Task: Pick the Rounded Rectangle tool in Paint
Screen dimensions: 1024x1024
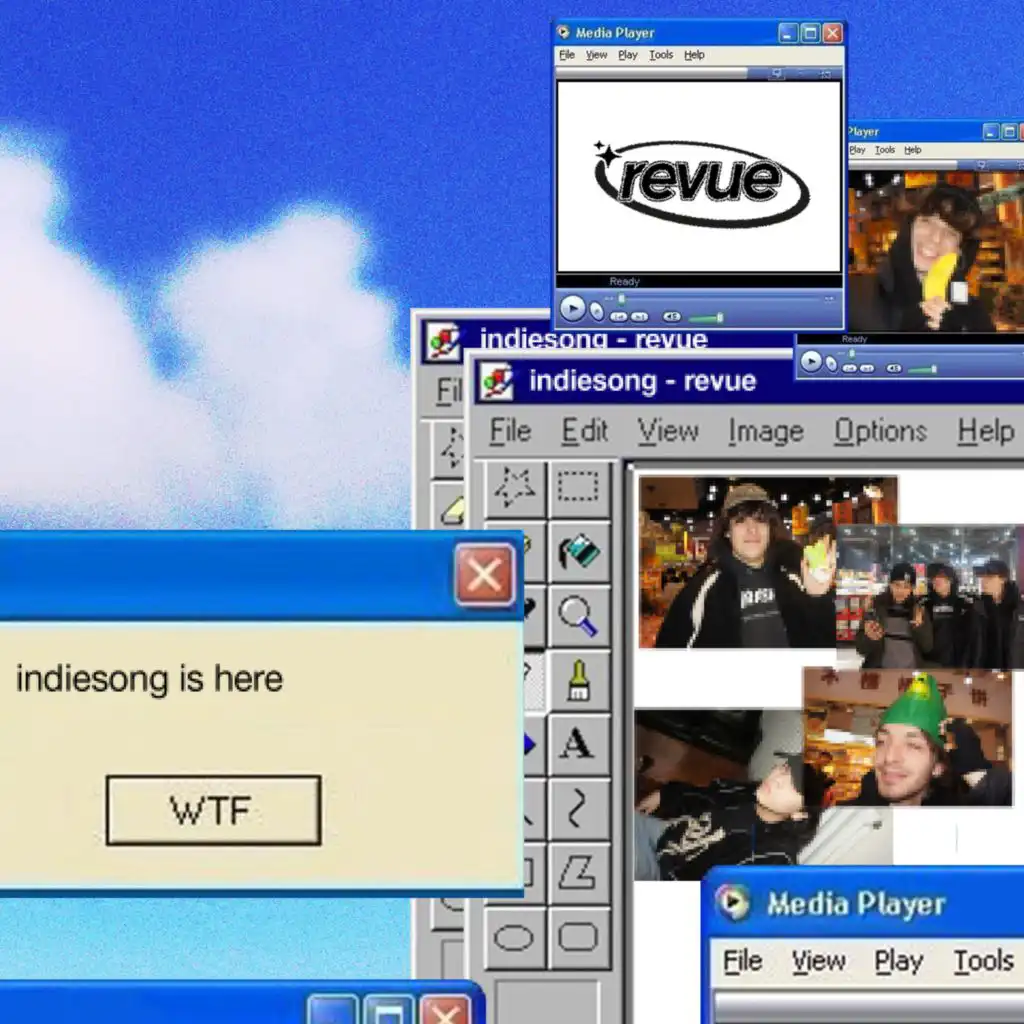Action: pyautogui.click(x=578, y=936)
